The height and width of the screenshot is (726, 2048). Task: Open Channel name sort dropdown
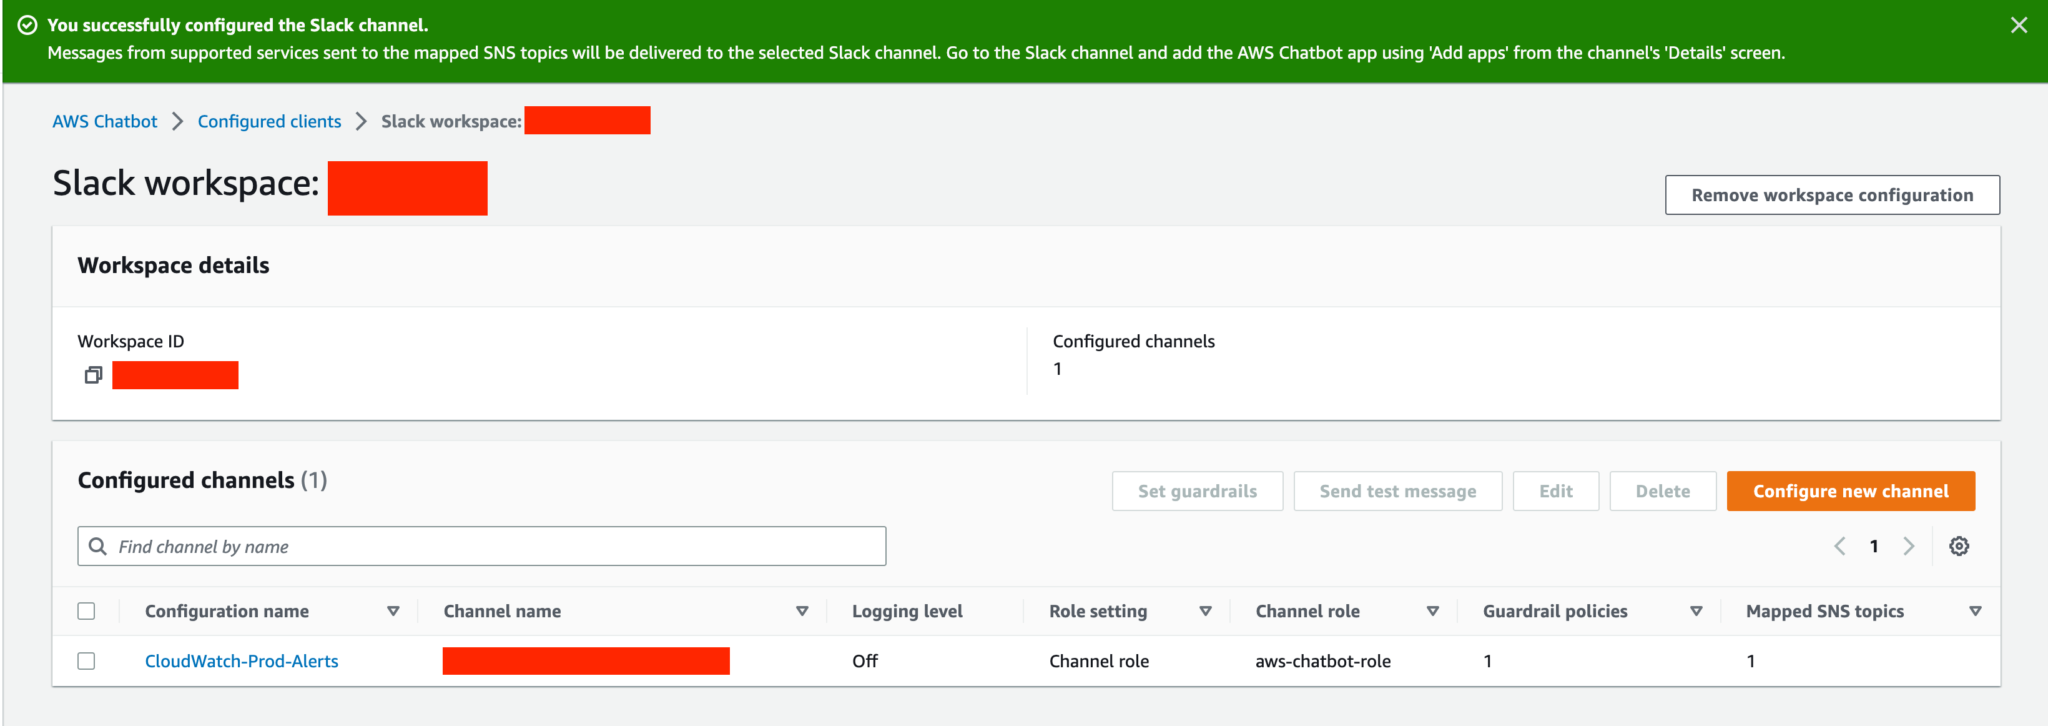coord(801,610)
